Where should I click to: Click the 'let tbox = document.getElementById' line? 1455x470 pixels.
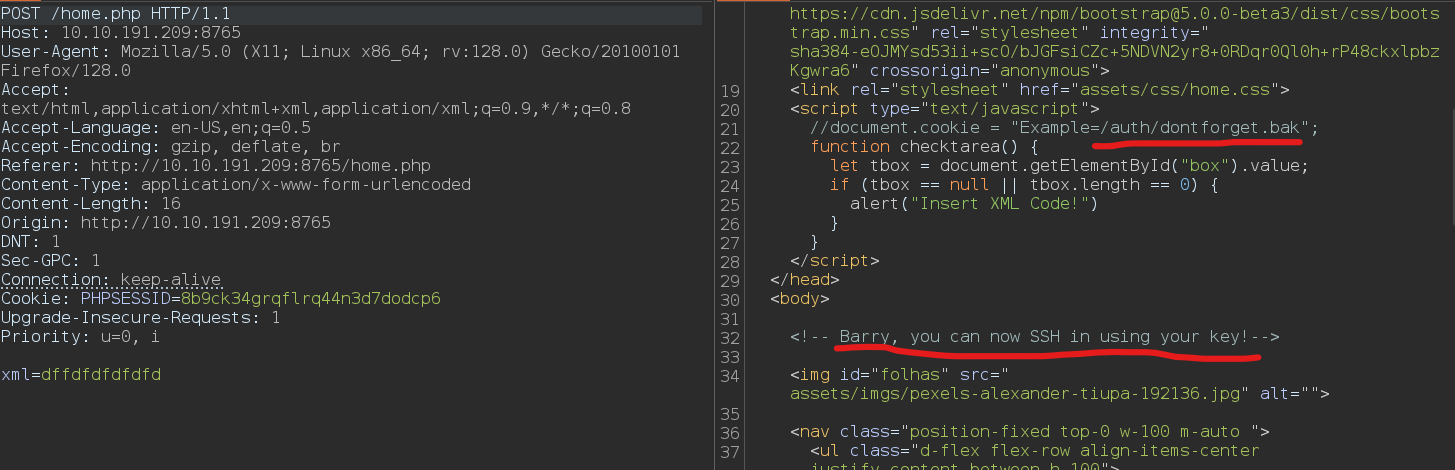pyautogui.click(x=1070, y=166)
